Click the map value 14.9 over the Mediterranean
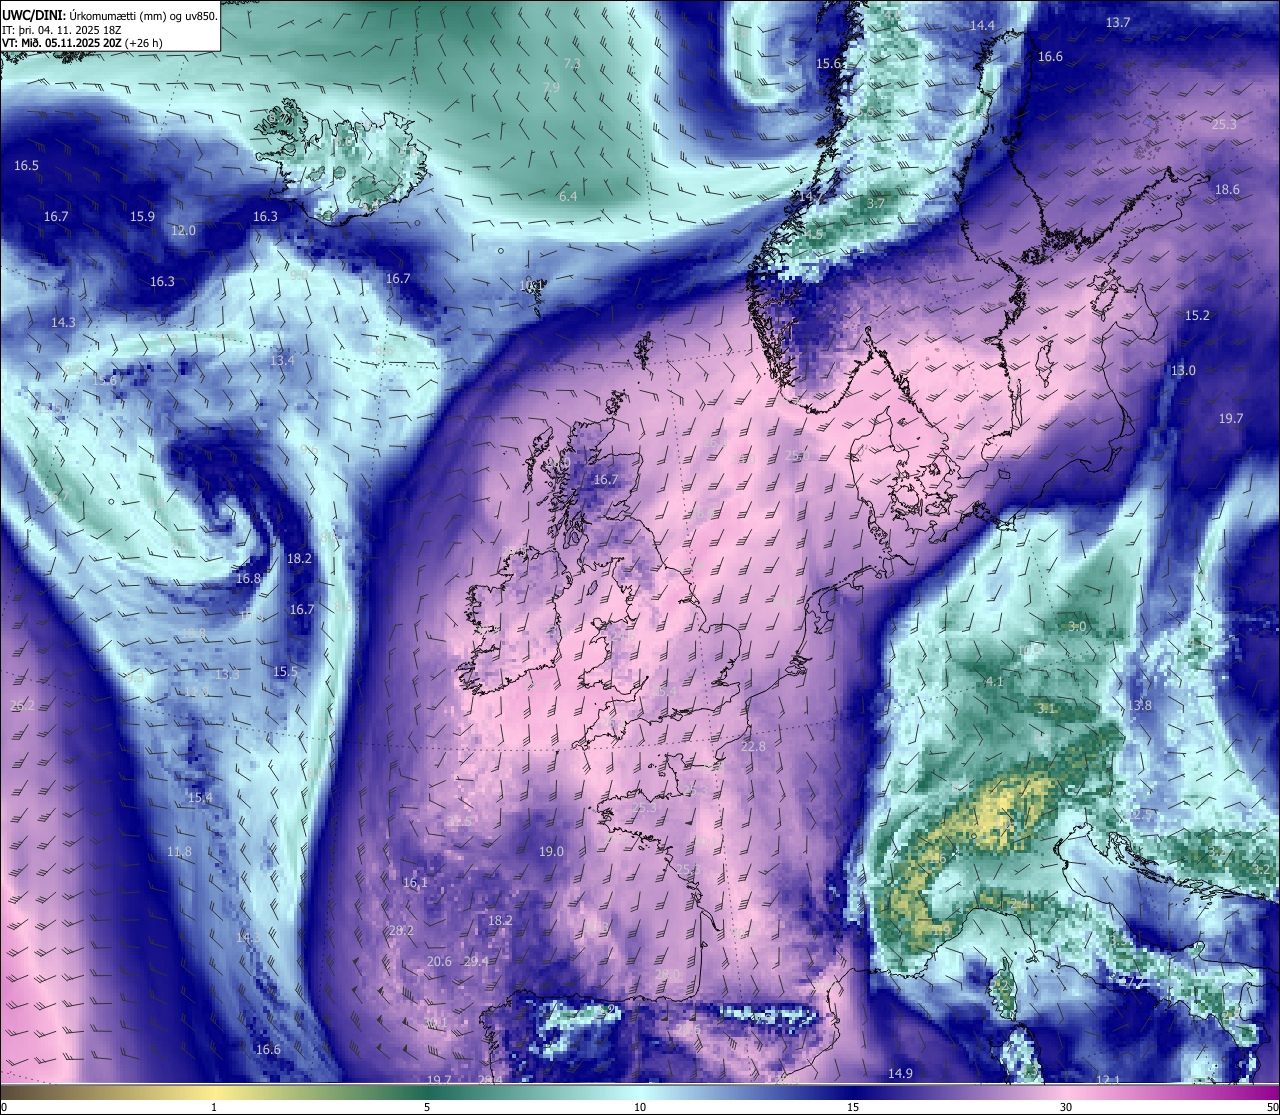The image size is (1280, 1115). click(900, 1073)
